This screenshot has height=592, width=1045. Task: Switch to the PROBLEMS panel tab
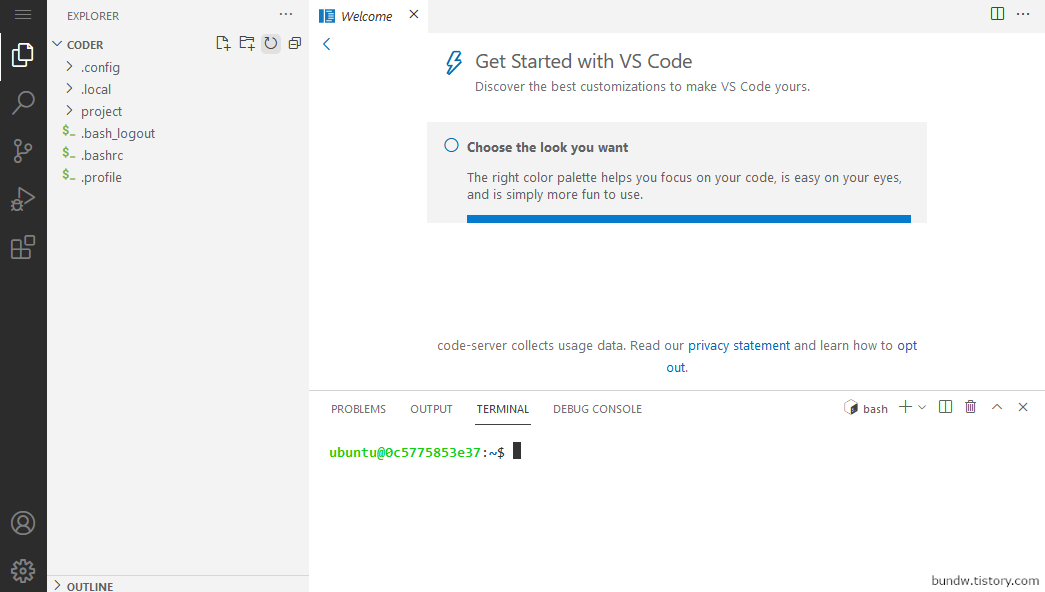pos(359,409)
